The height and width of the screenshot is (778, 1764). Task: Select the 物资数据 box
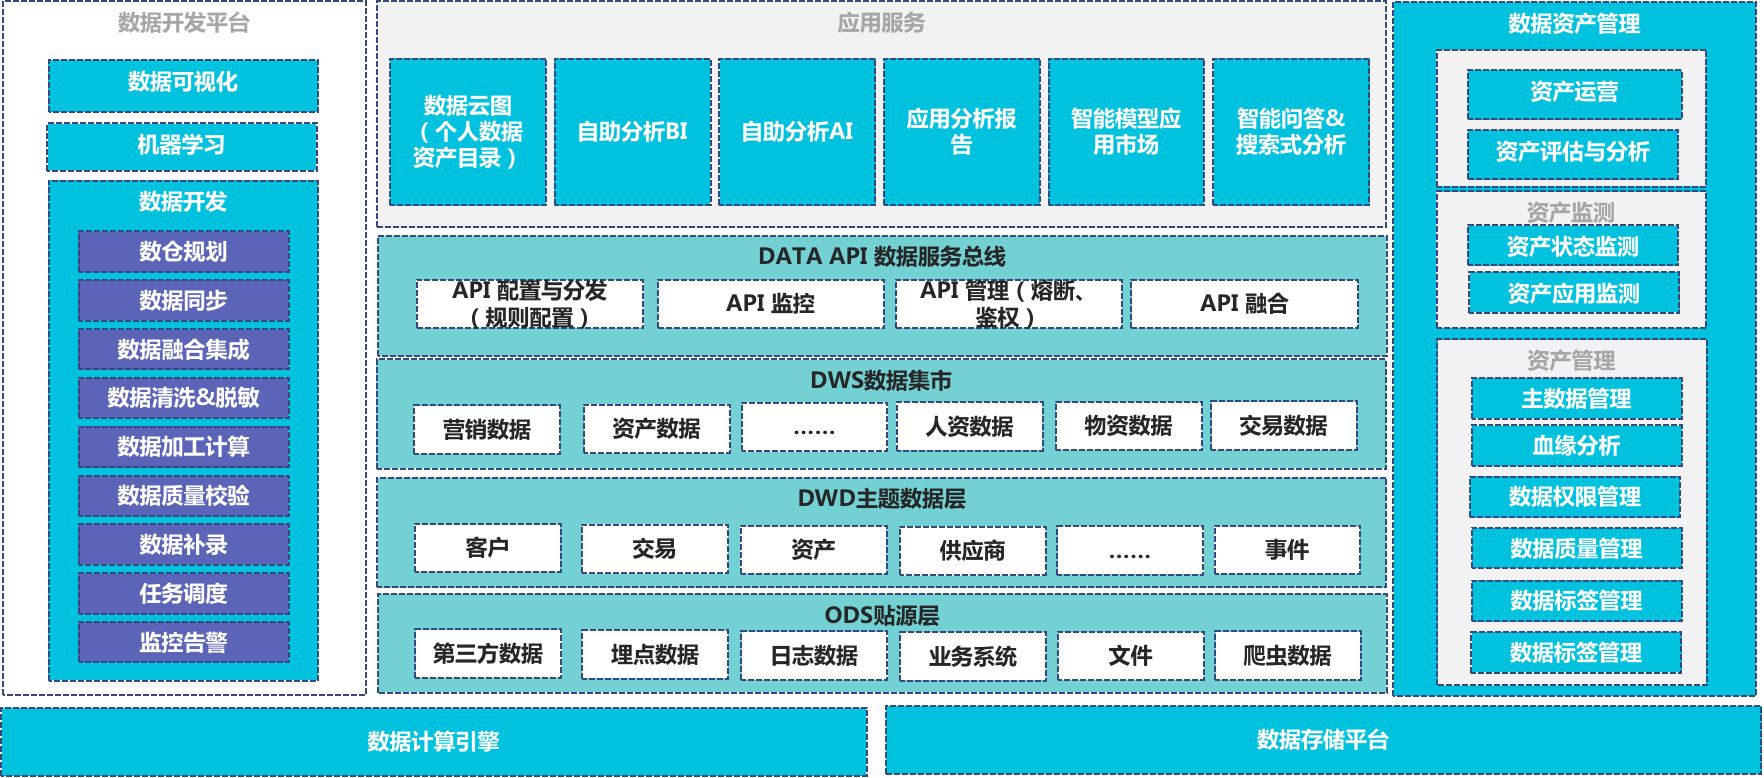click(1129, 427)
